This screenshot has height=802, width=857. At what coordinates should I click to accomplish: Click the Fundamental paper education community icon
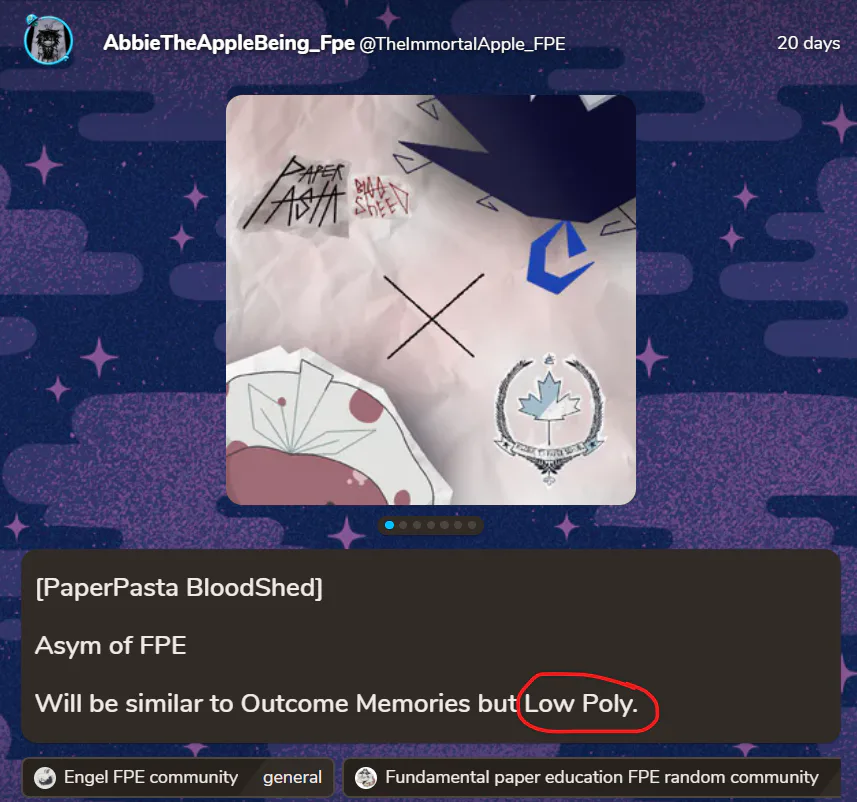366,777
